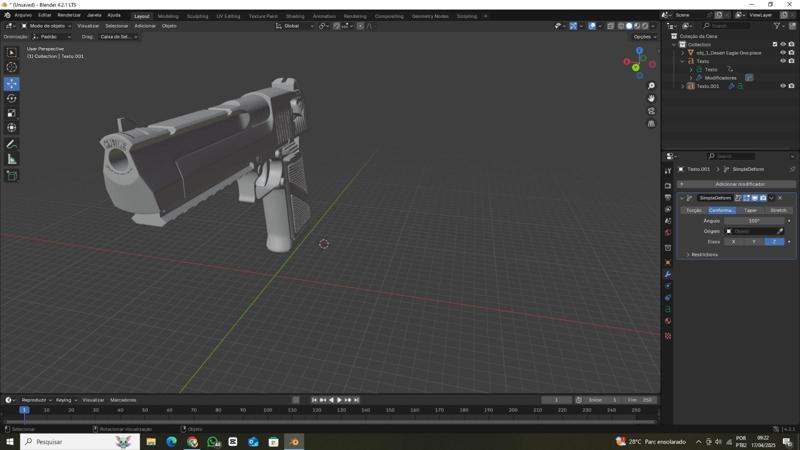Select the 3D Cursor tool

pyautogui.click(x=12, y=67)
